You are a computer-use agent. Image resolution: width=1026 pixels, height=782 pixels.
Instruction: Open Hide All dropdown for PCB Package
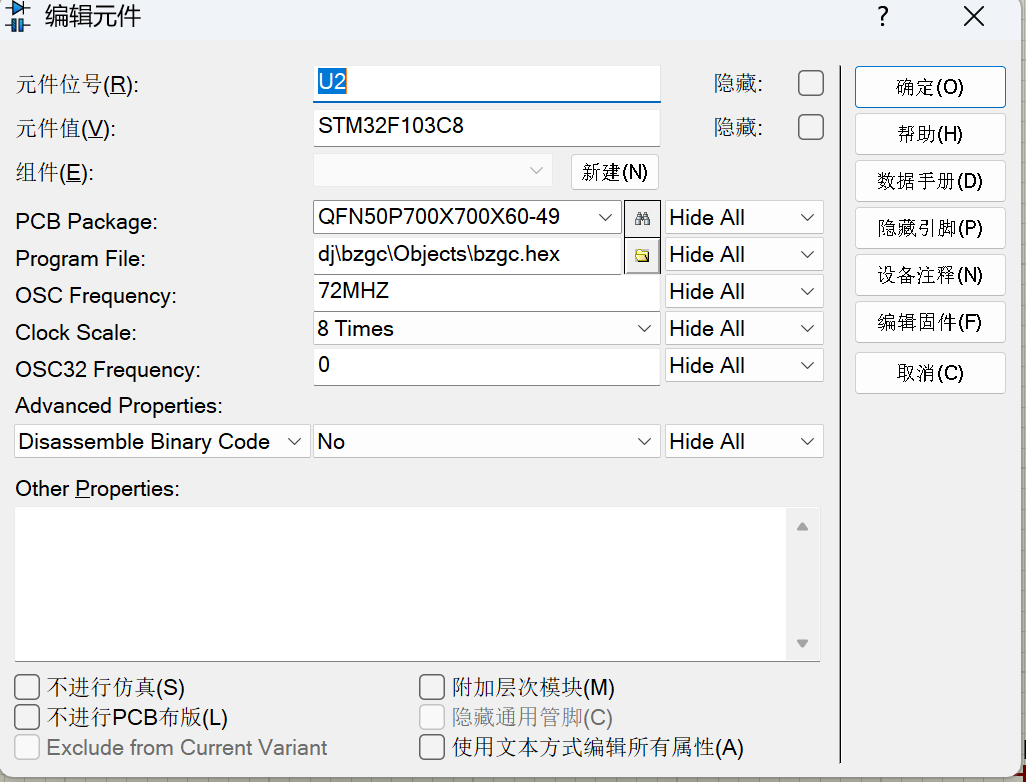[x=744, y=217]
